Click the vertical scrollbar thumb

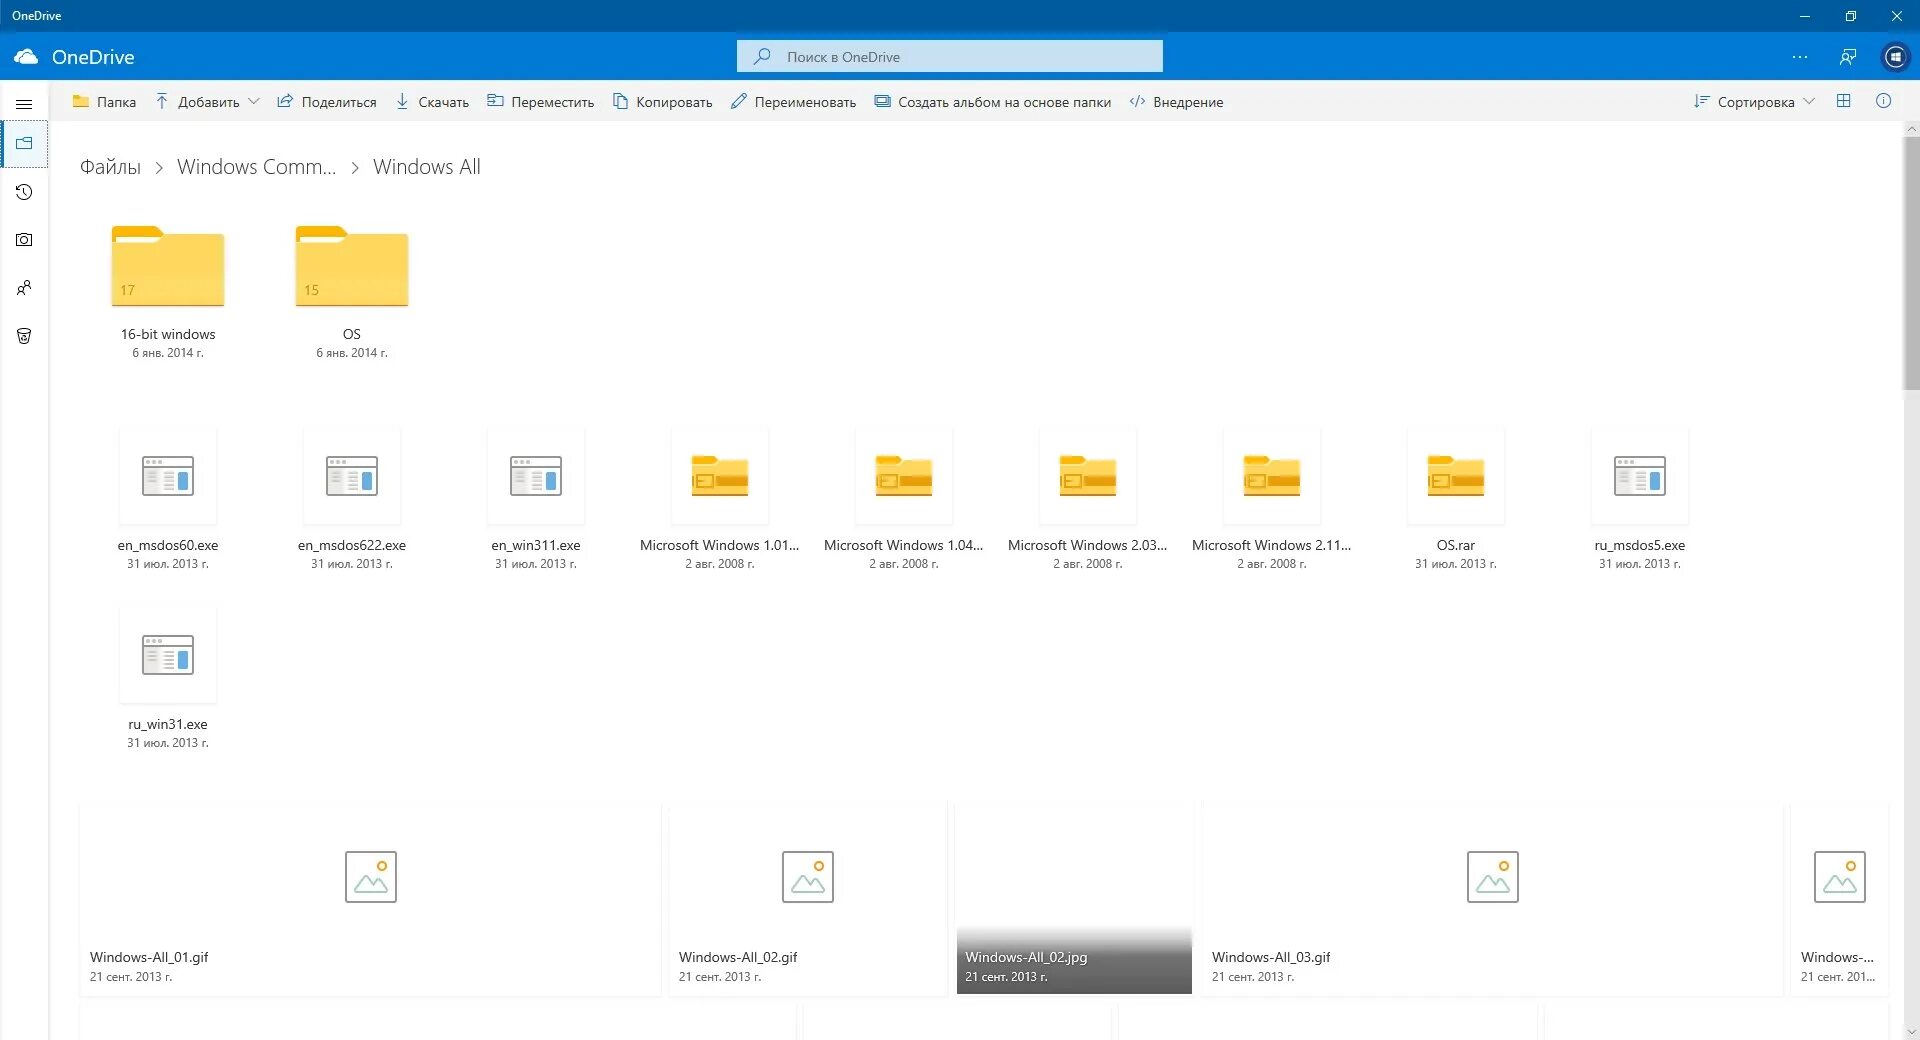[x=1911, y=262]
